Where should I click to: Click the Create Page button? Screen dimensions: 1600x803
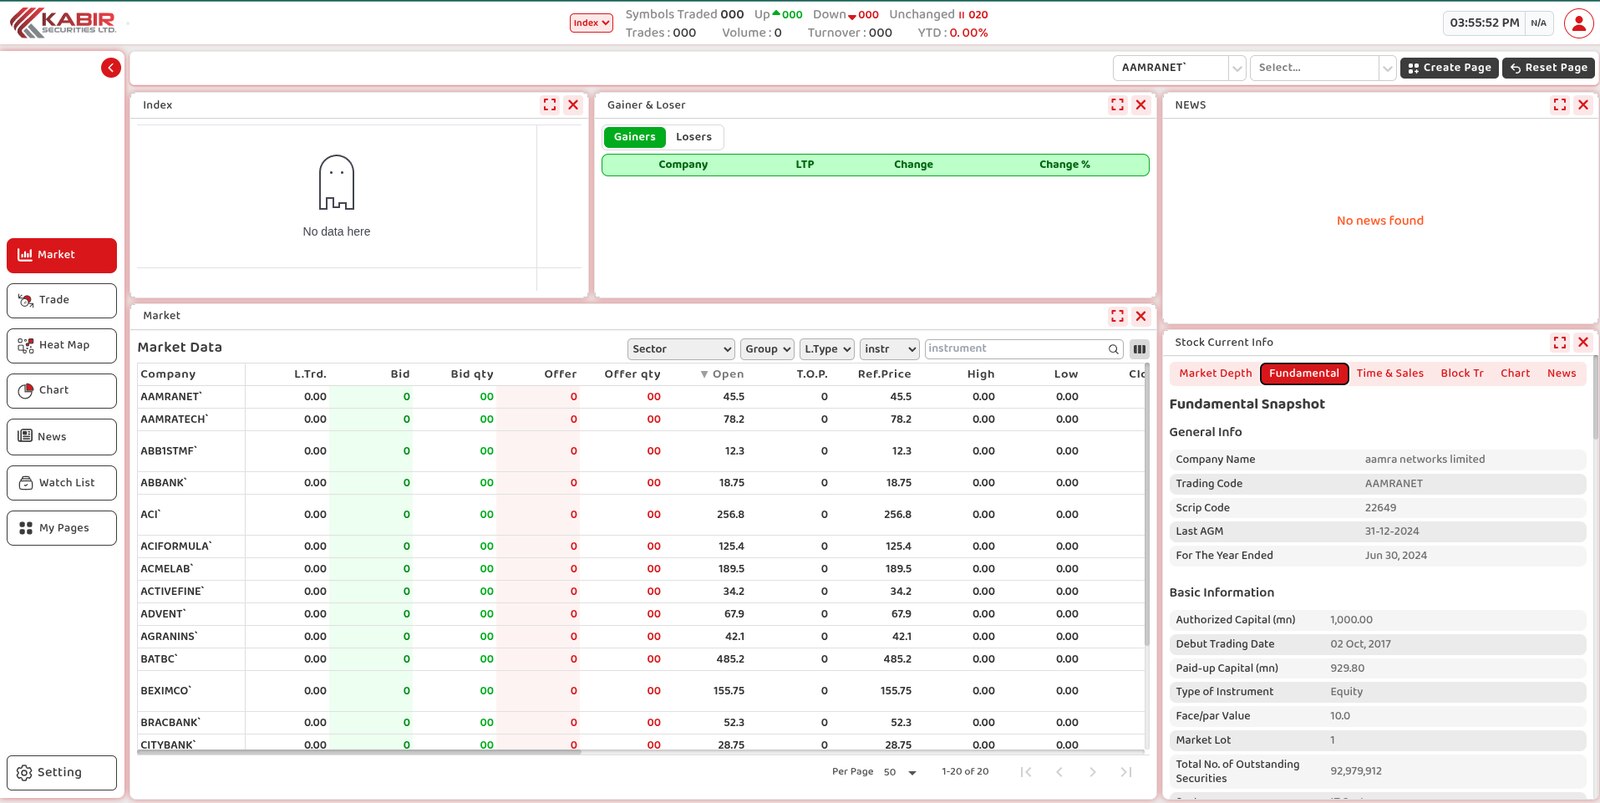click(1449, 68)
